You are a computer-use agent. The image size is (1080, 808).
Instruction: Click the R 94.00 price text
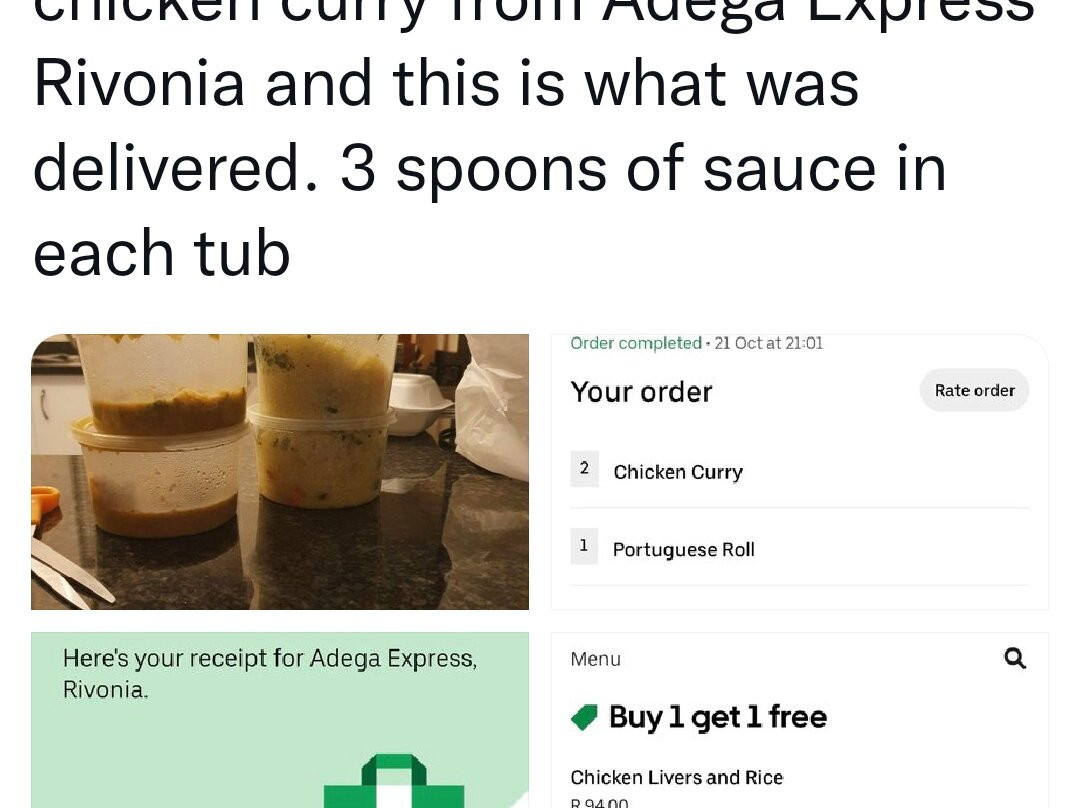599,802
